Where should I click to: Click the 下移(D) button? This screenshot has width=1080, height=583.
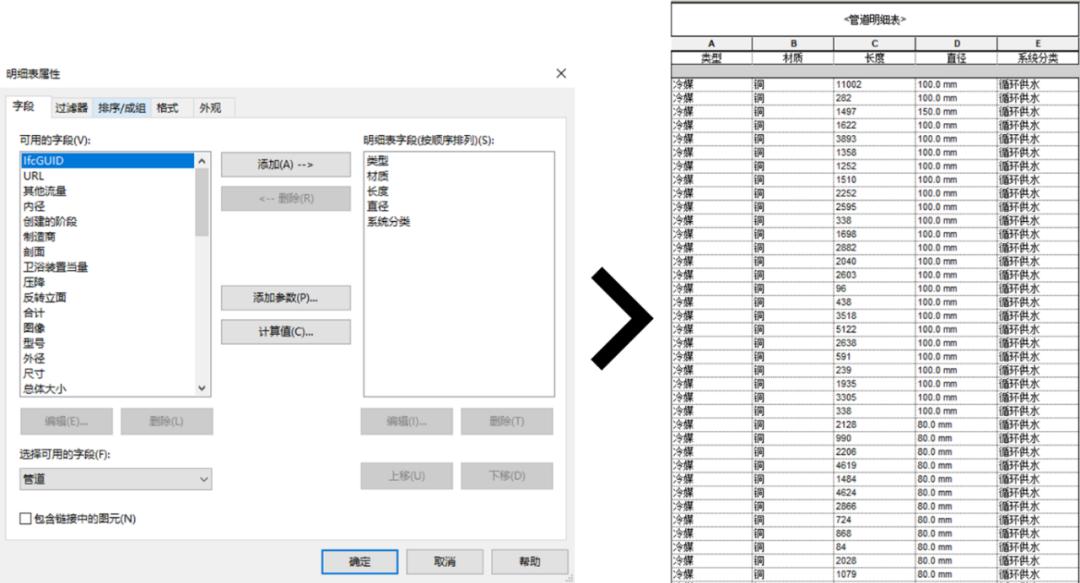click(508, 475)
